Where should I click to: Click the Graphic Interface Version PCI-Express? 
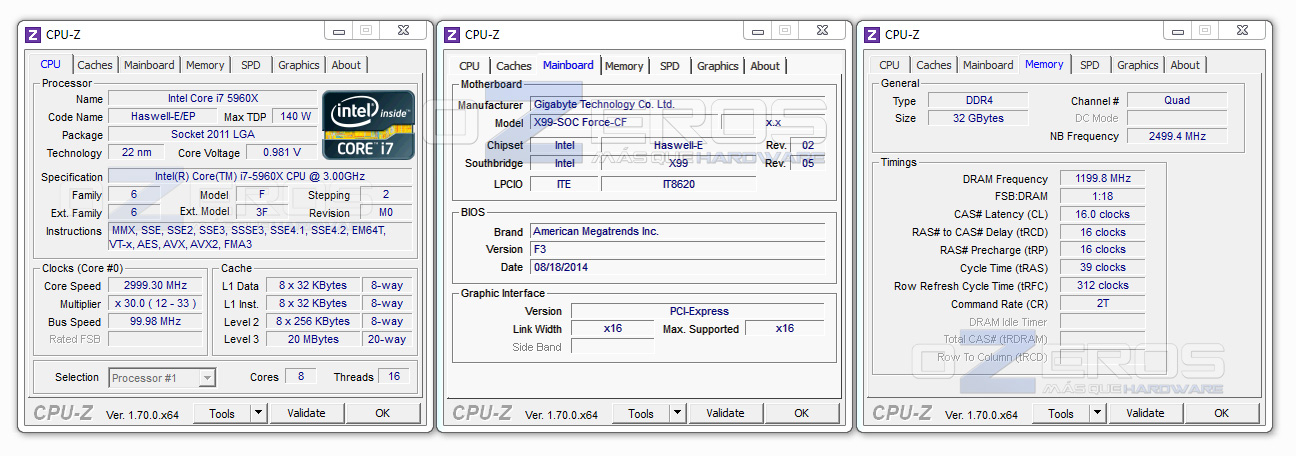point(699,311)
